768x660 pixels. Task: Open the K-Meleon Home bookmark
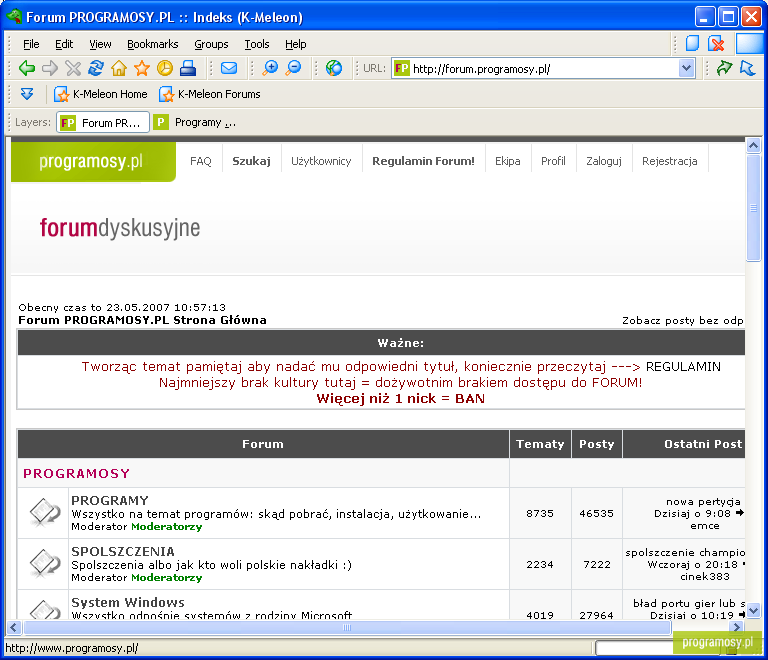pos(100,94)
